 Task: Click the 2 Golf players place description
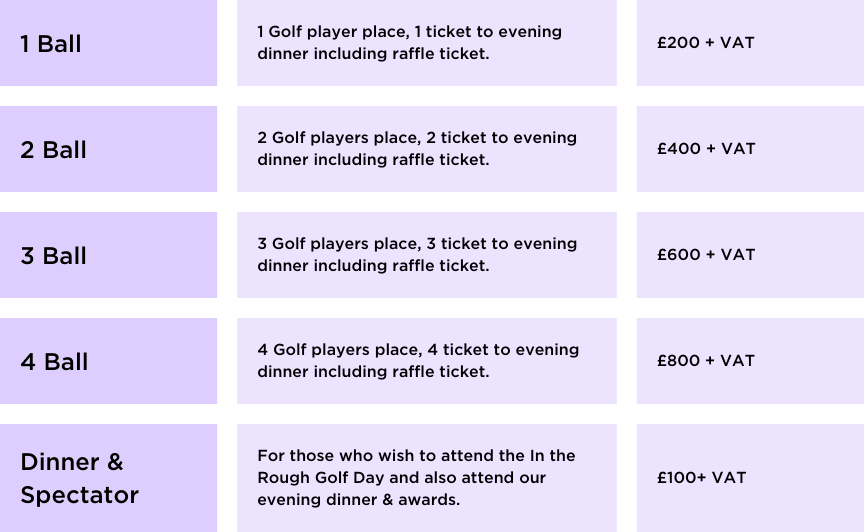click(x=417, y=149)
